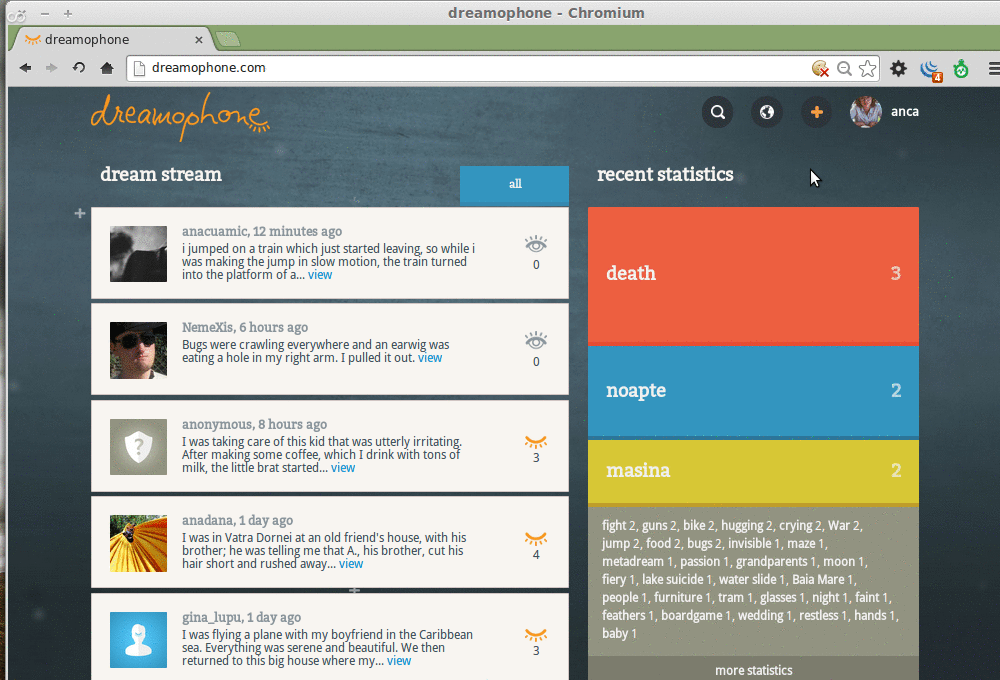
Task: Toggle the eye icon on anadana's dream
Action: click(x=536, y=538)
